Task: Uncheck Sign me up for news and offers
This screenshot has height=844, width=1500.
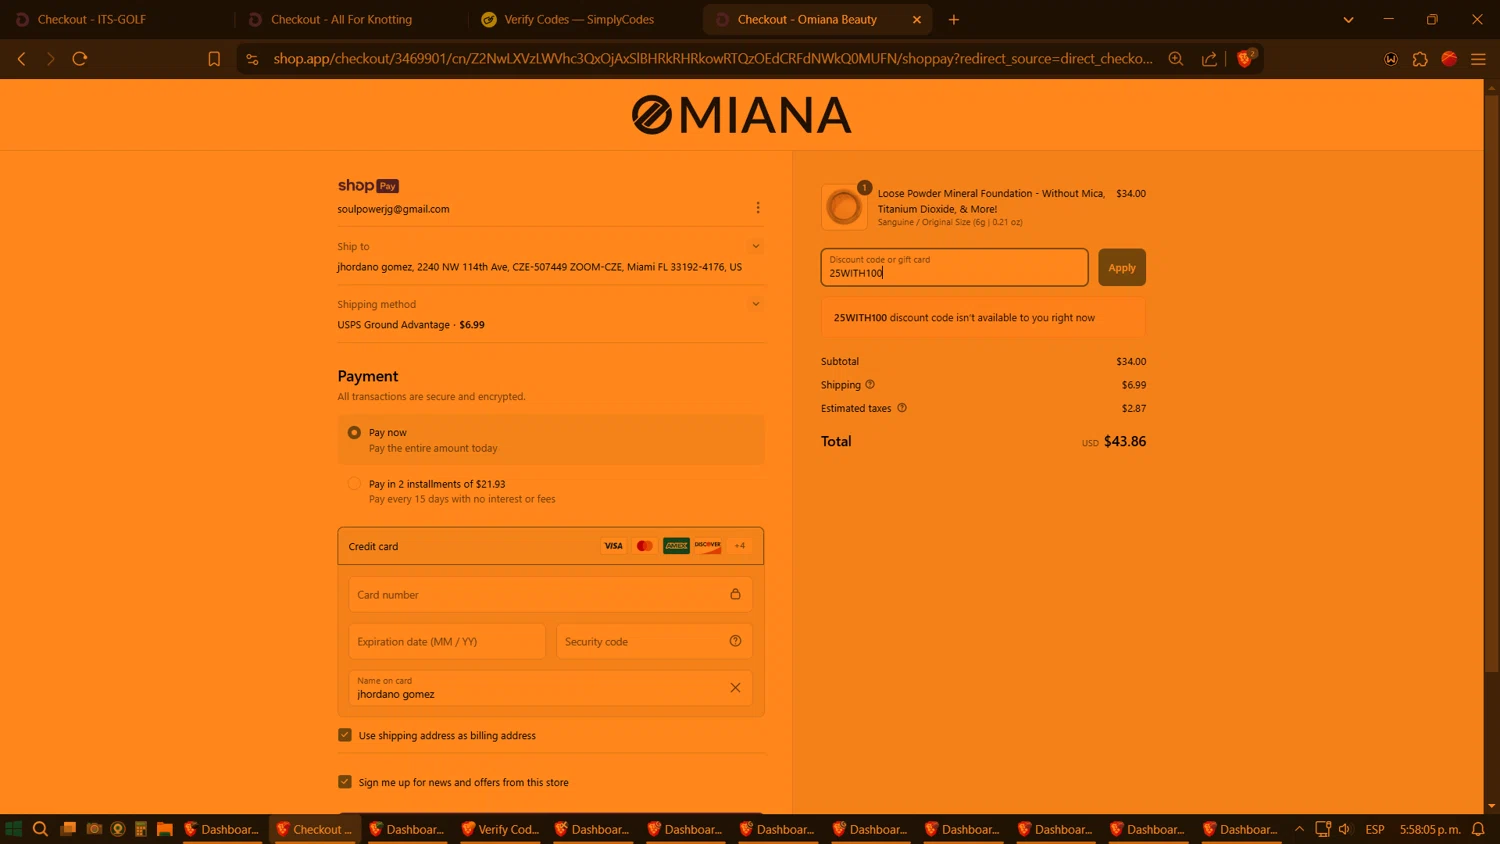Action: (345, 782)
